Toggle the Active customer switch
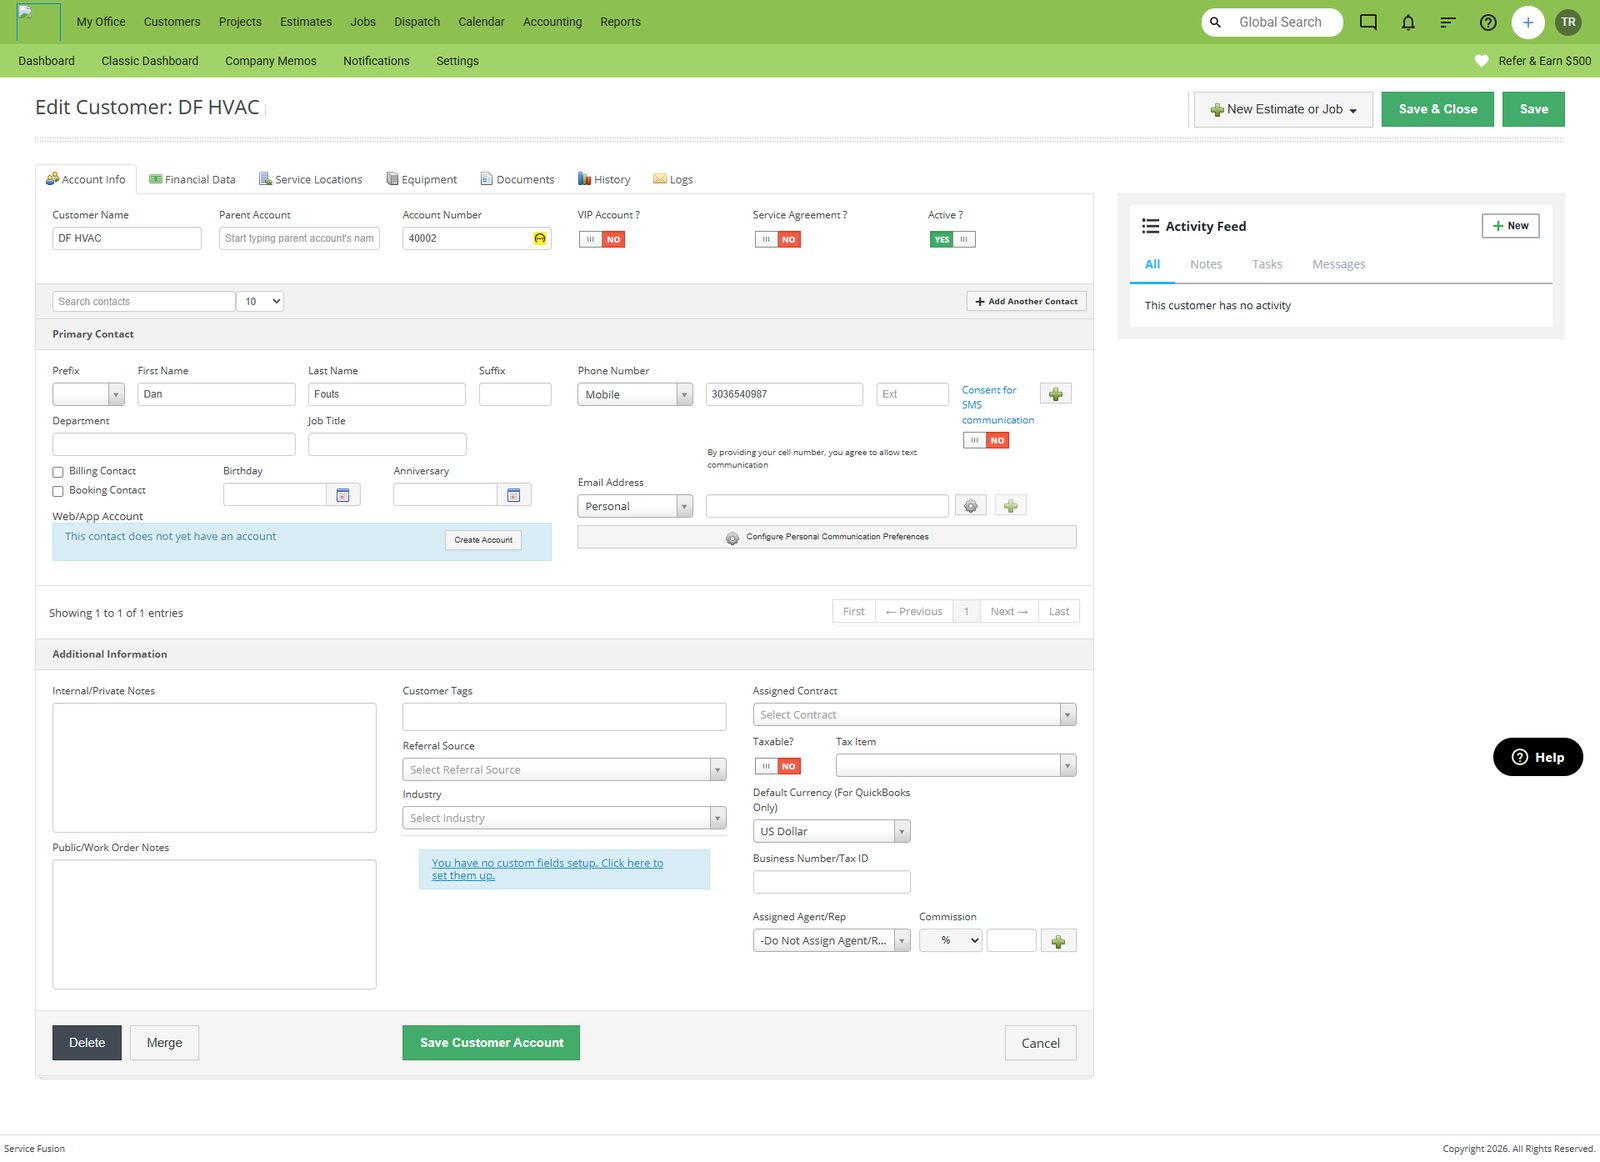Viewport: 1600px width, 1162px height. [x=952, y=239]
